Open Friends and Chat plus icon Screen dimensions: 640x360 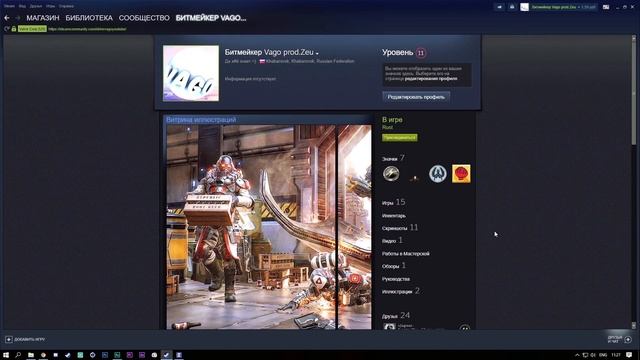click(x=628, y=340)
